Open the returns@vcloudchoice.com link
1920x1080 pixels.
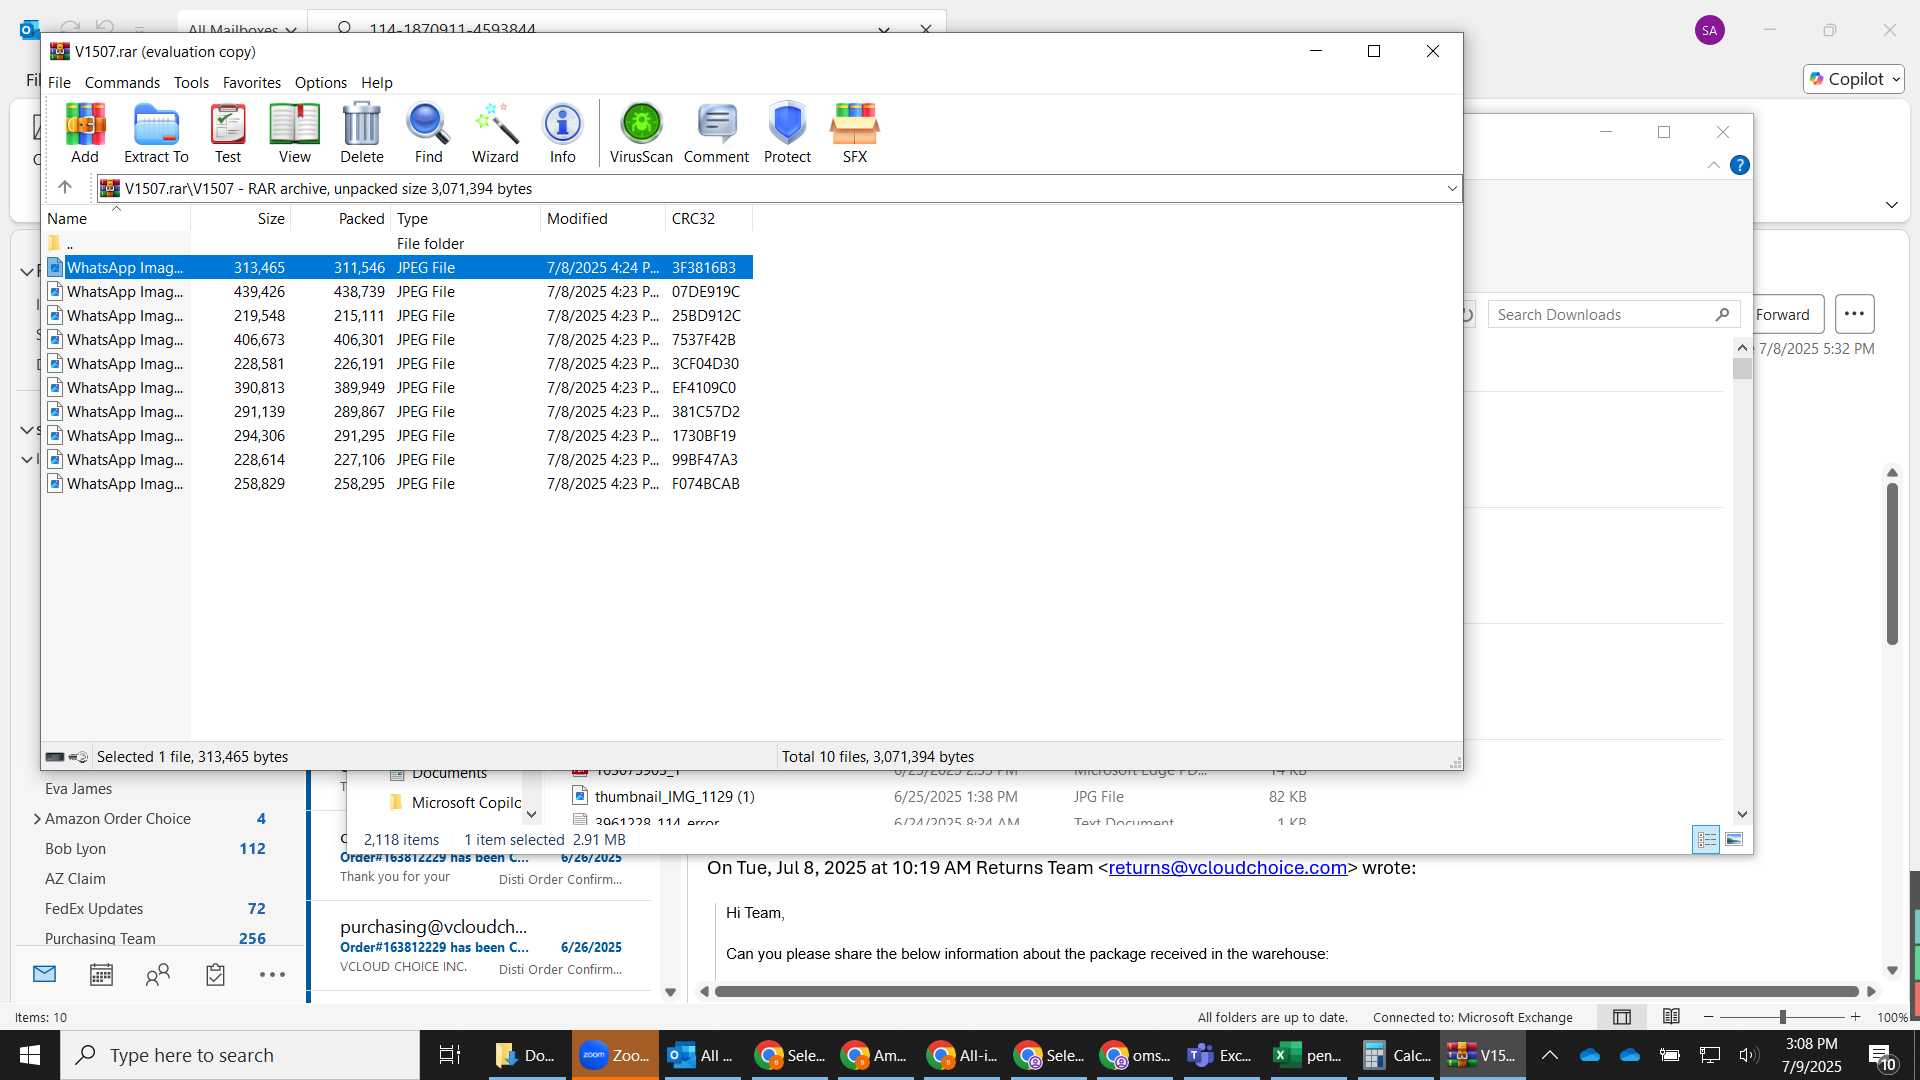tap(1227, 867)
